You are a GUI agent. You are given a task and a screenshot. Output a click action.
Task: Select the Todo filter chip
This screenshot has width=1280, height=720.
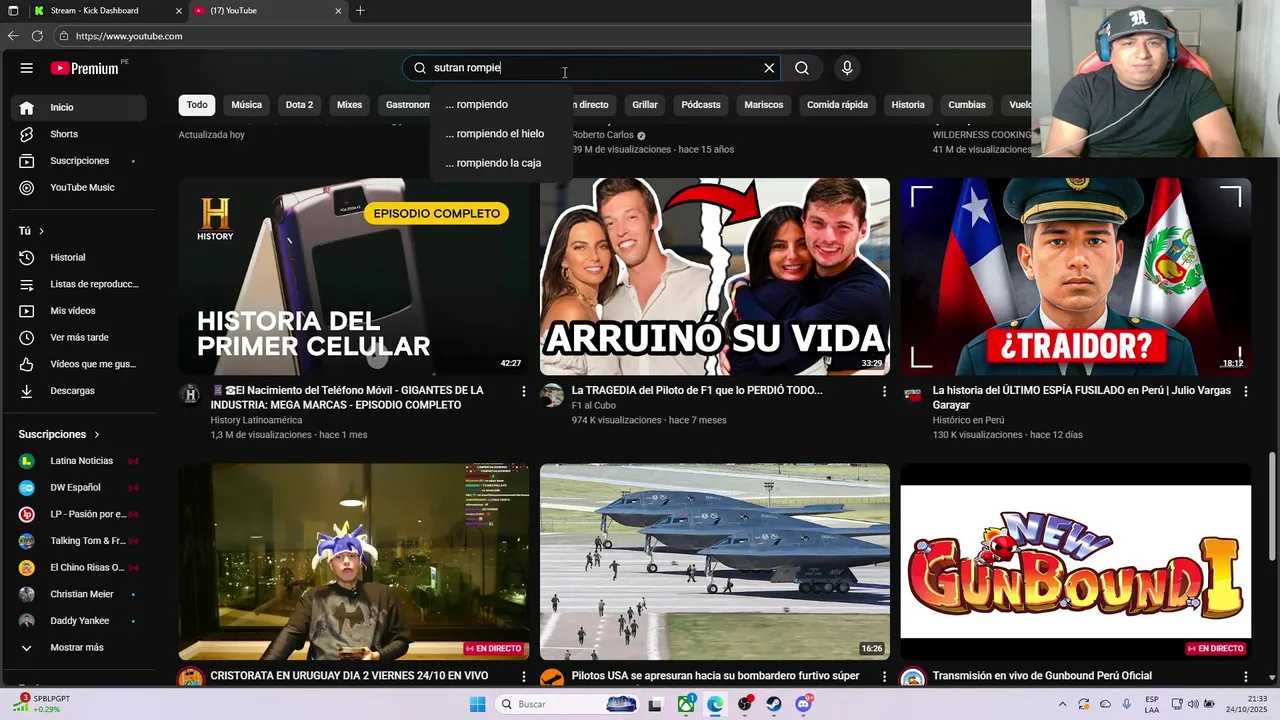pyautogui.click(x=197, y=104)
